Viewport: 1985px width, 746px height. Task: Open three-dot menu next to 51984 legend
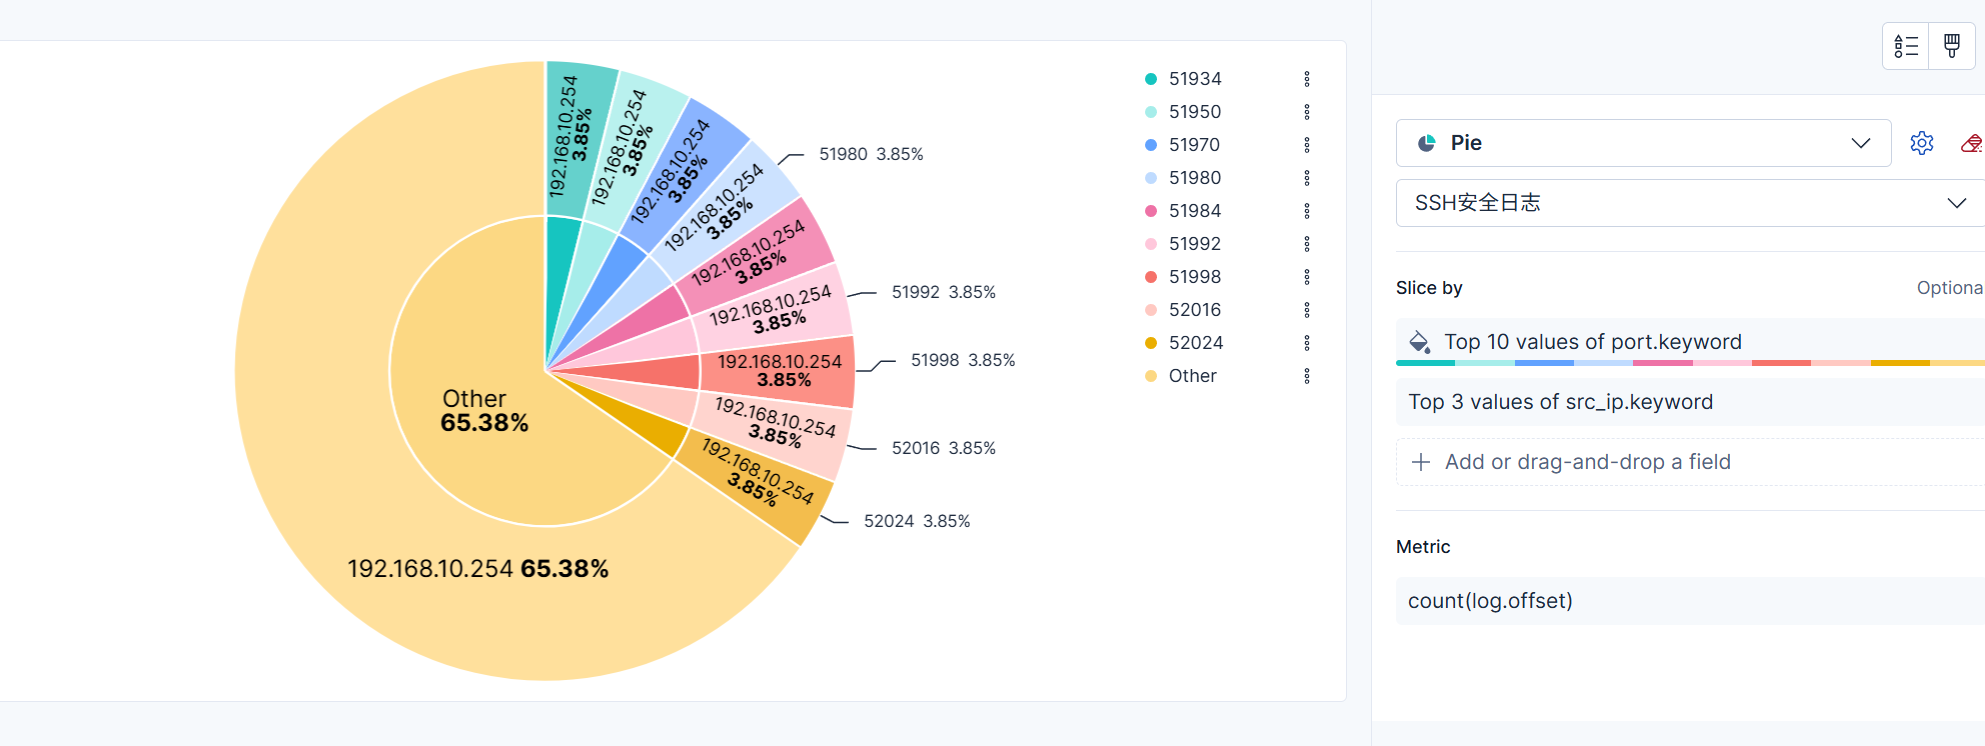(x=1307, y=211)
